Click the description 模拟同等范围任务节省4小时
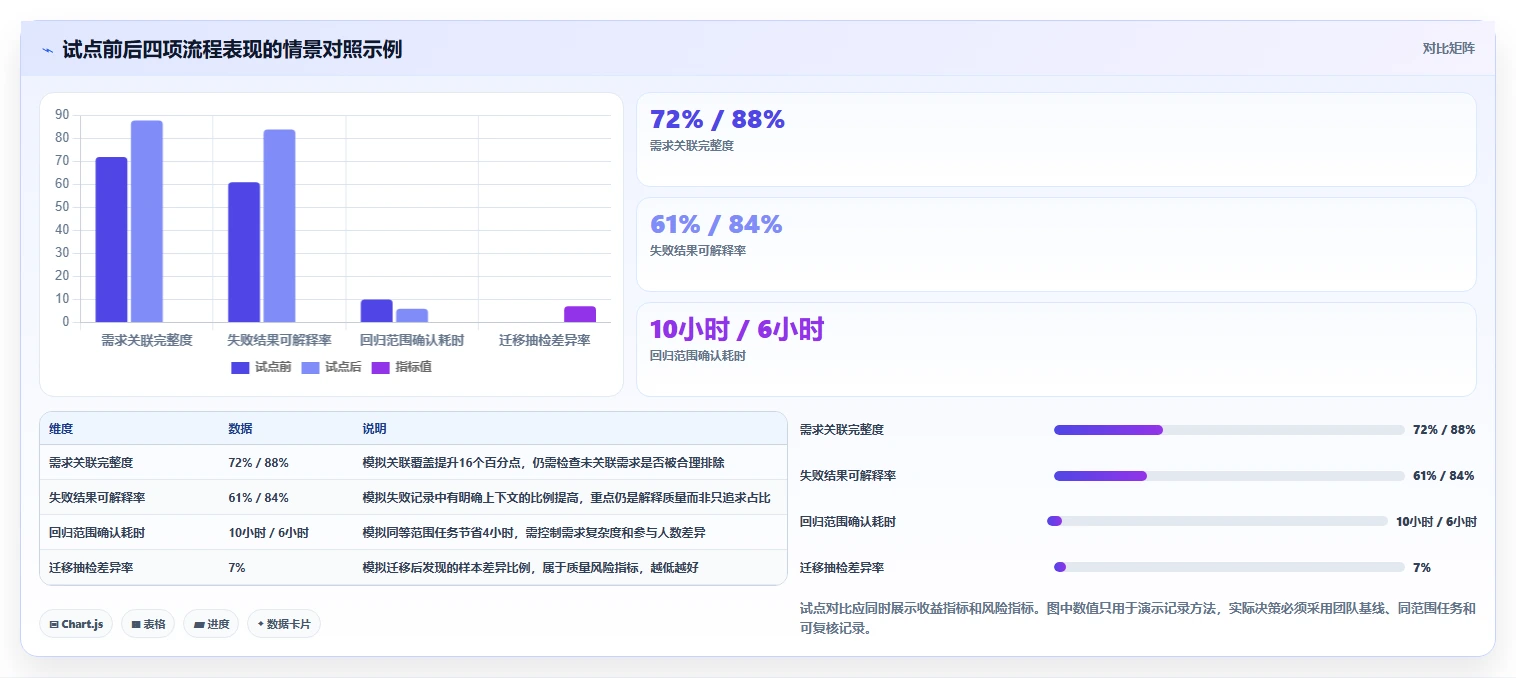 534,533
